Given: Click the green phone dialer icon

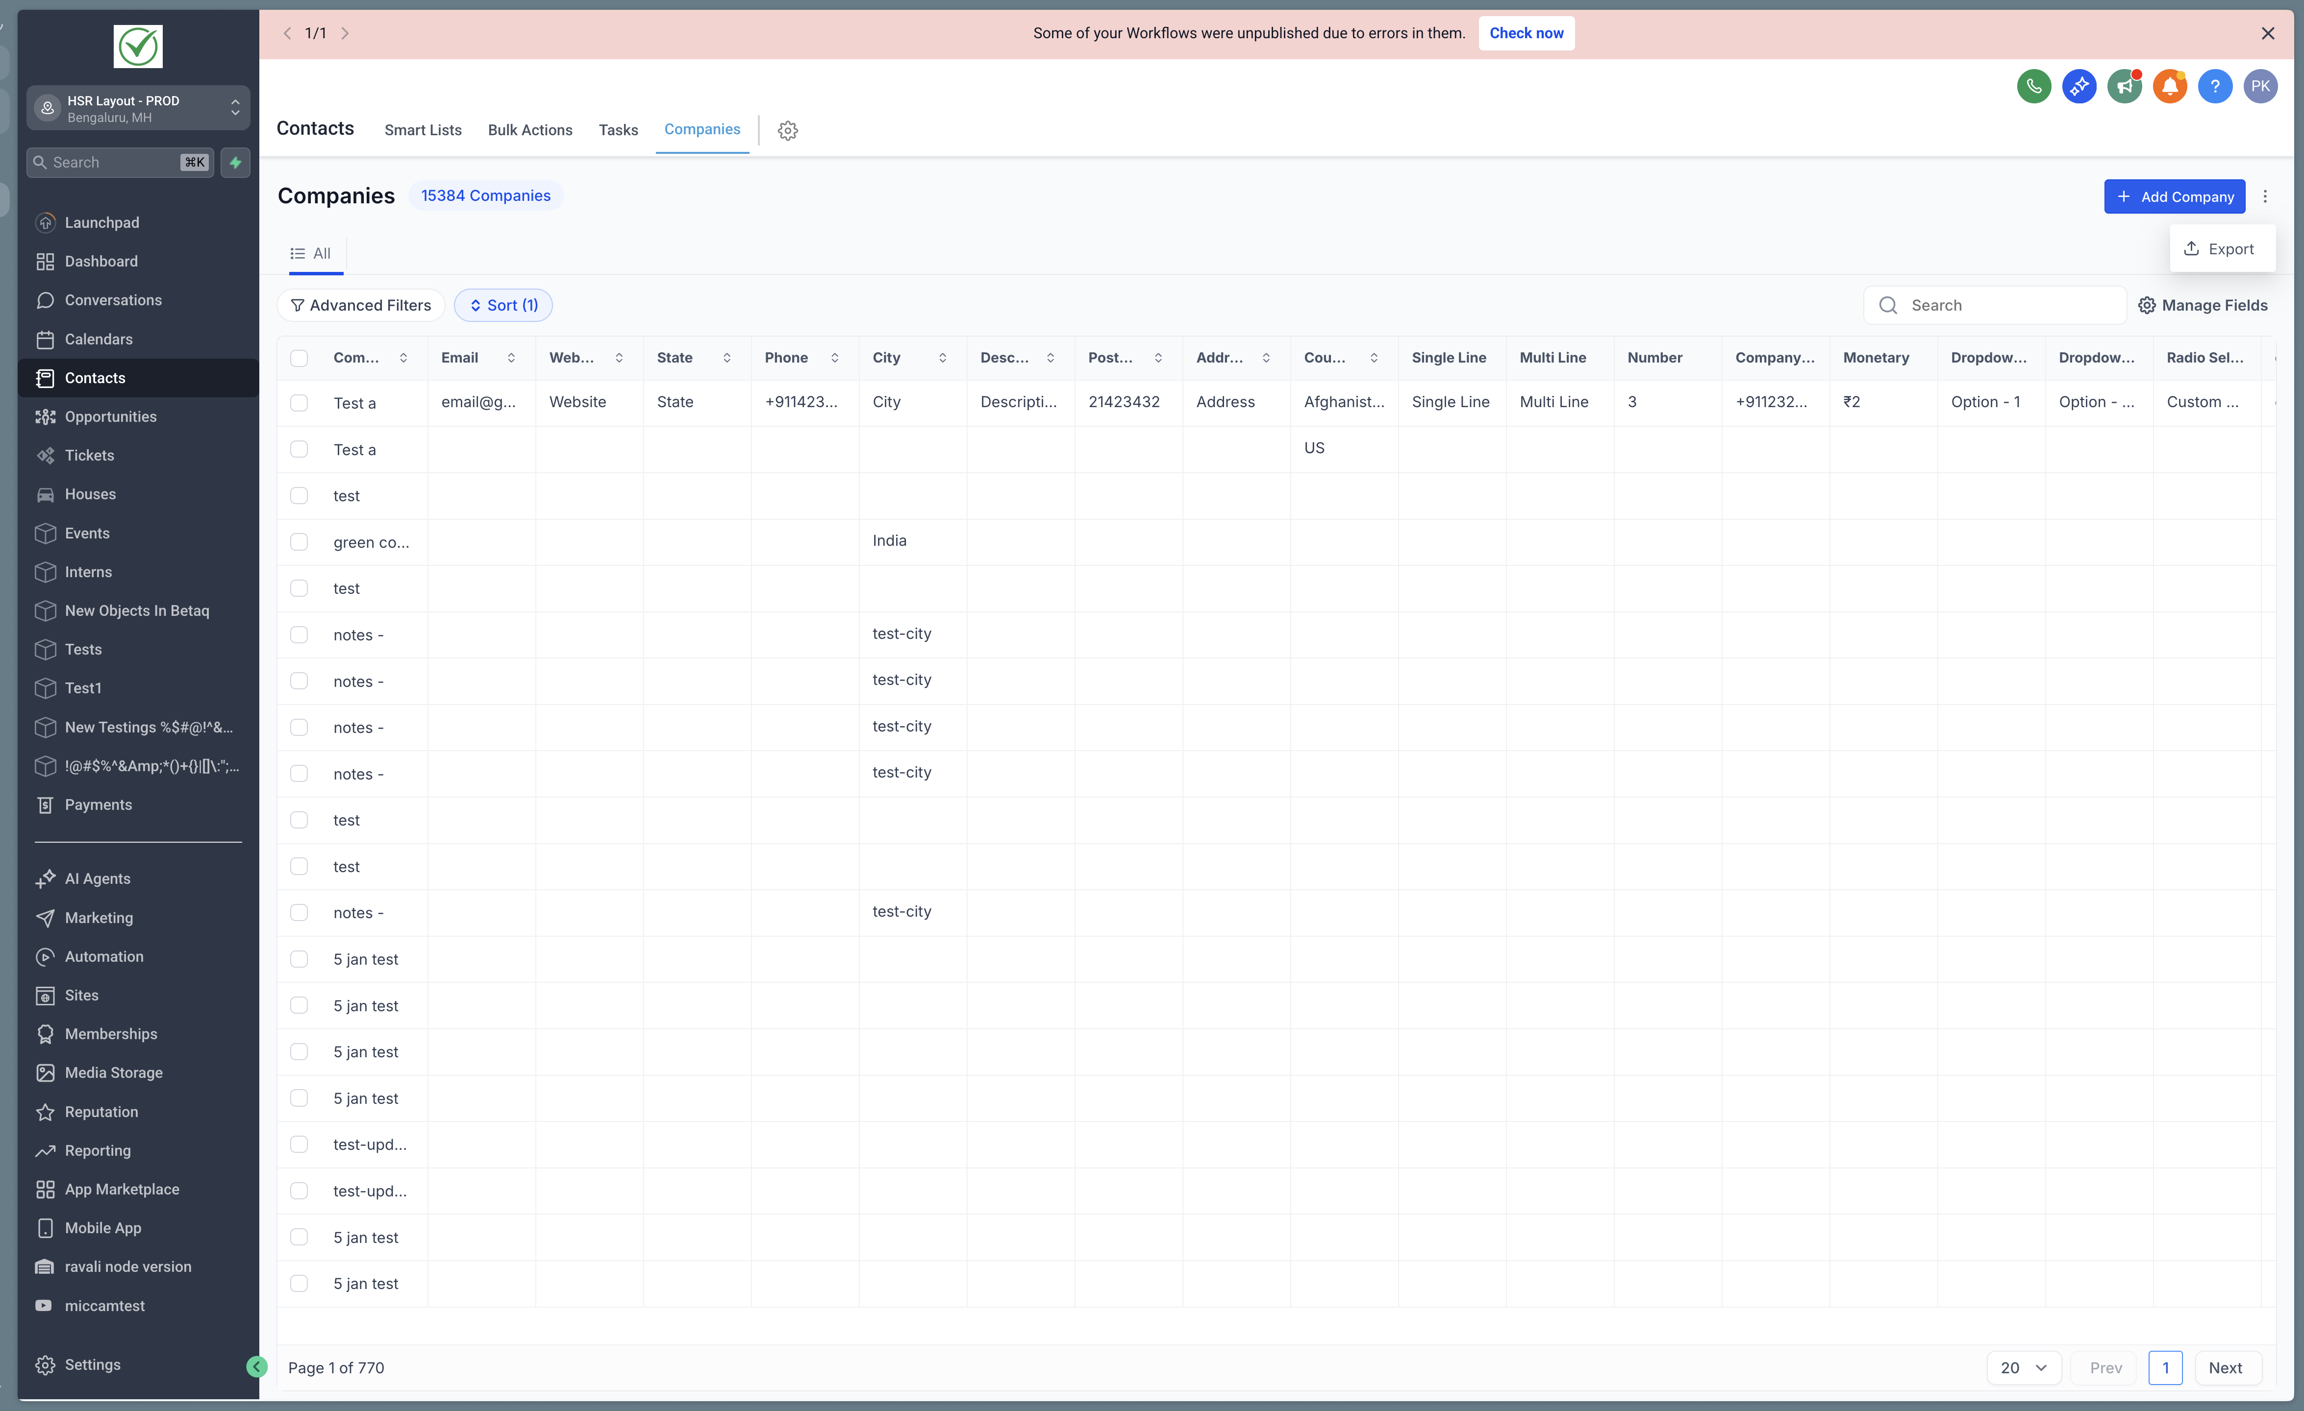Looking at the screenshot, I should point(2033,86).
